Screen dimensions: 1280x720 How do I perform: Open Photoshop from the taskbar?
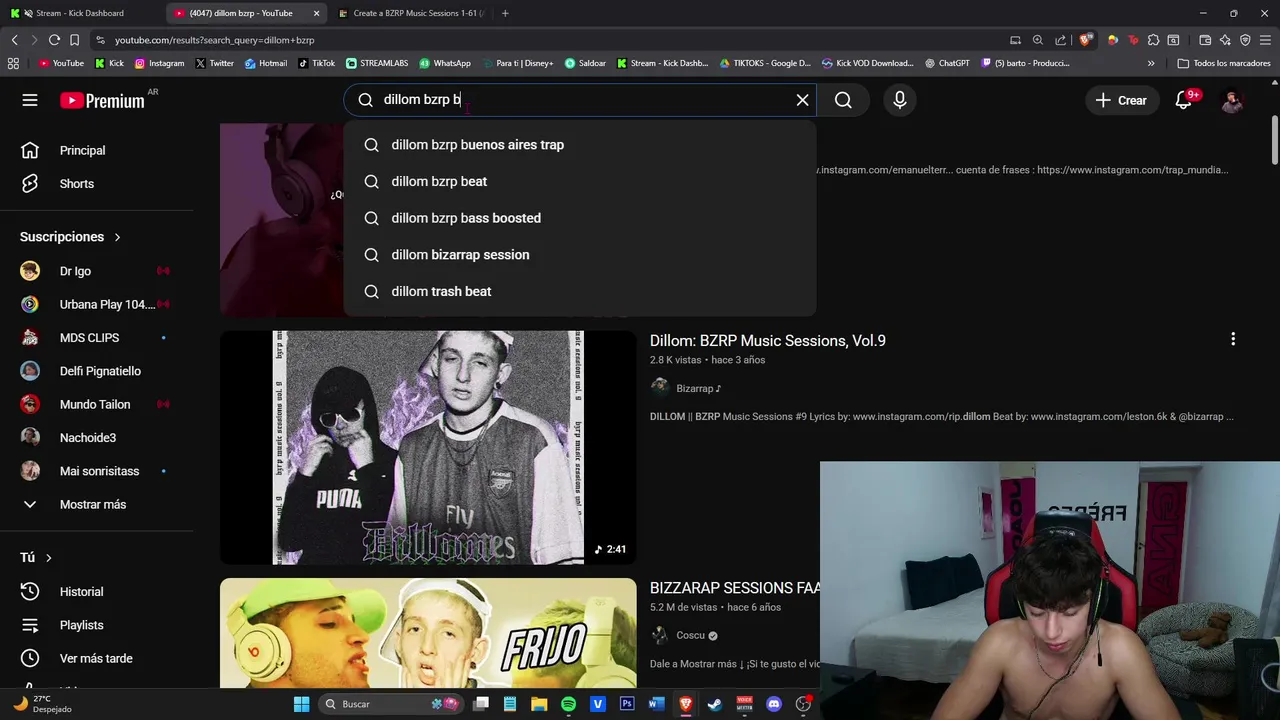627,704
